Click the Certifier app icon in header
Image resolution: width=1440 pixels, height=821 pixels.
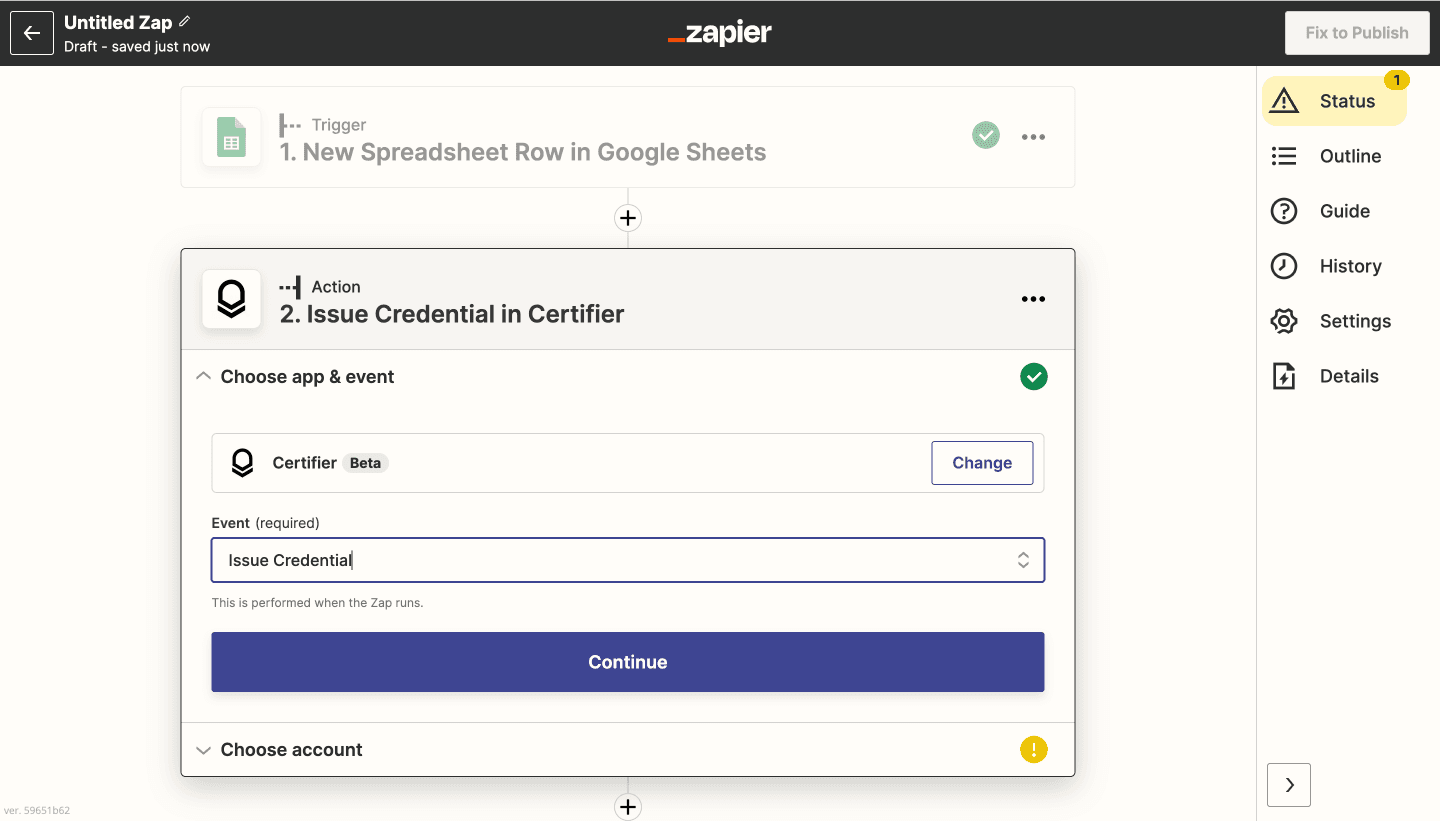[232, 299]
